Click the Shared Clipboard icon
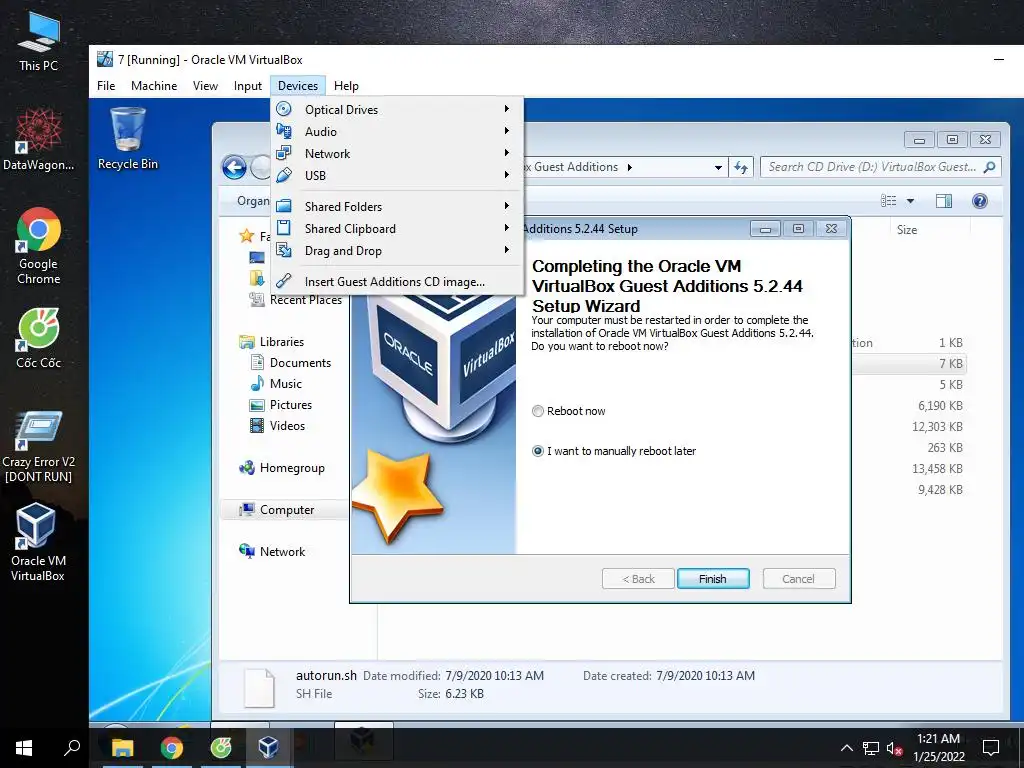The height and width of the screenshot is (768, 1024). (x=283, y=228)
